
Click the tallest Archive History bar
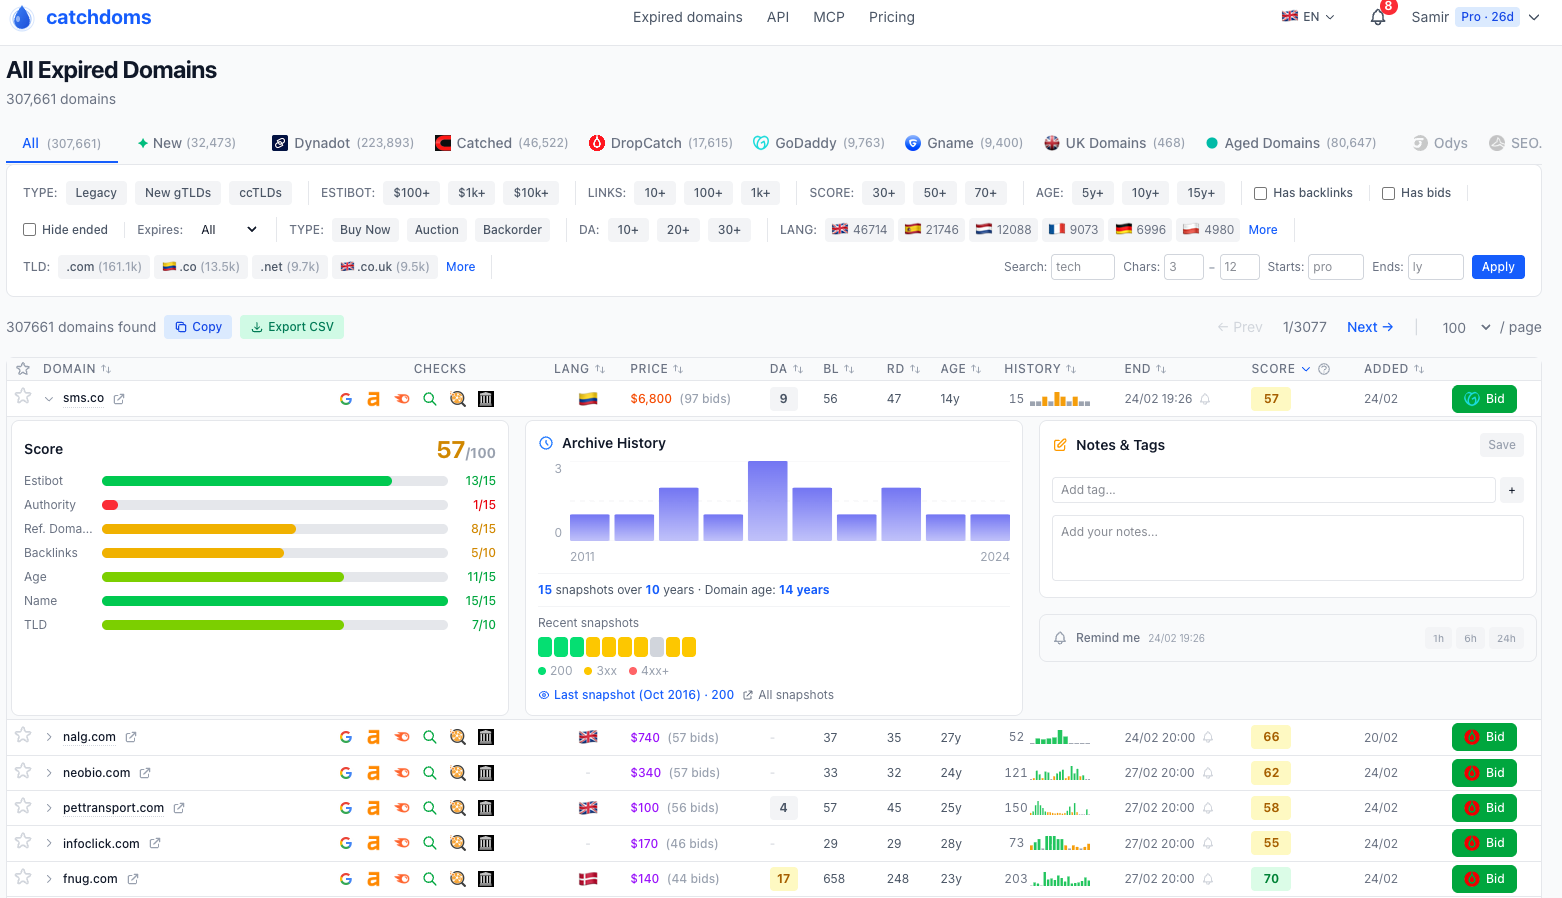767,500
